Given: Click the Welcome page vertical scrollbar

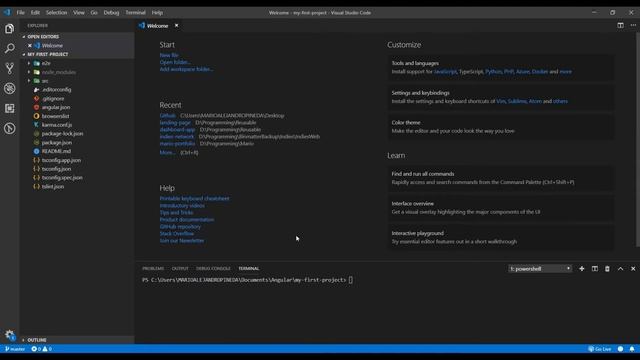Looking at the screenshot, I should (638, 139).
